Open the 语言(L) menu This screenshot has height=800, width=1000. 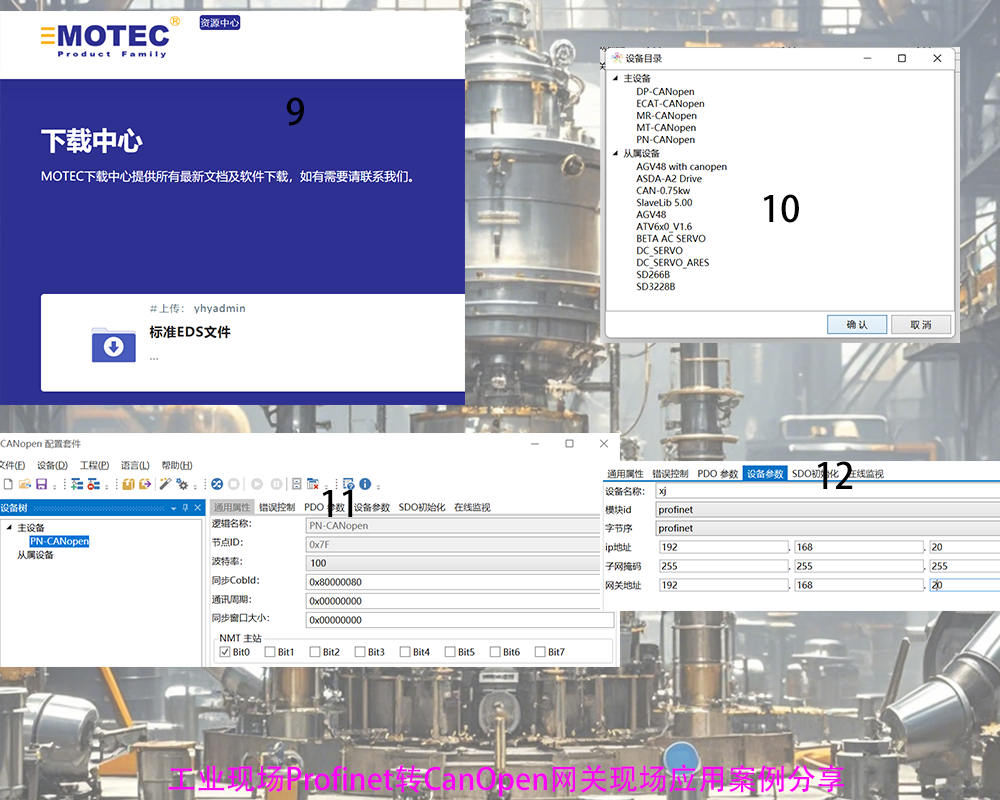click(x=135, y=466)
